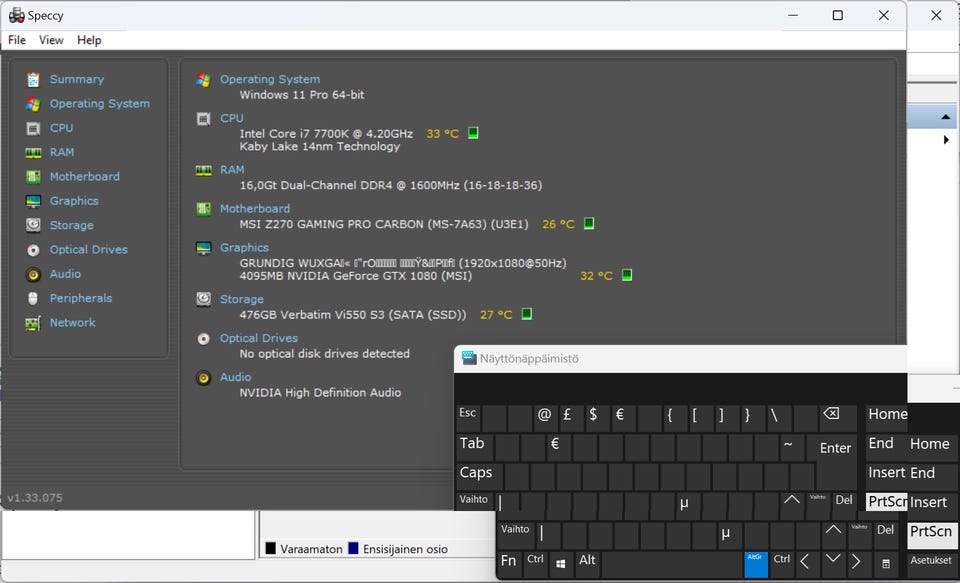Open Graphics heading in summary panel
Screen dimensions: 960x583
tap(244, 248)
